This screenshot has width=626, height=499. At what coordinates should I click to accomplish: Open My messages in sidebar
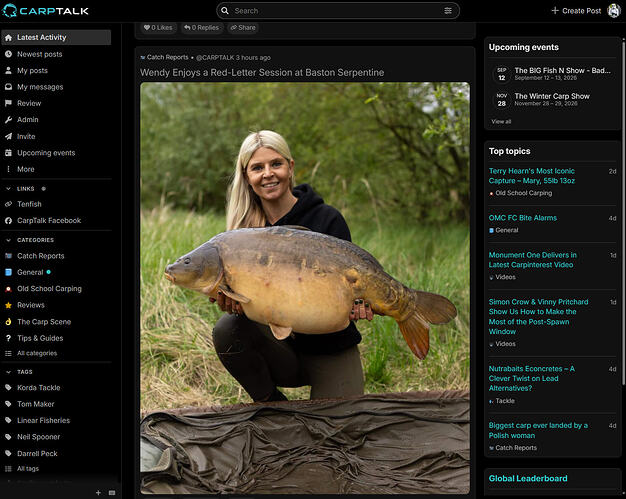(x=56, y=87)
